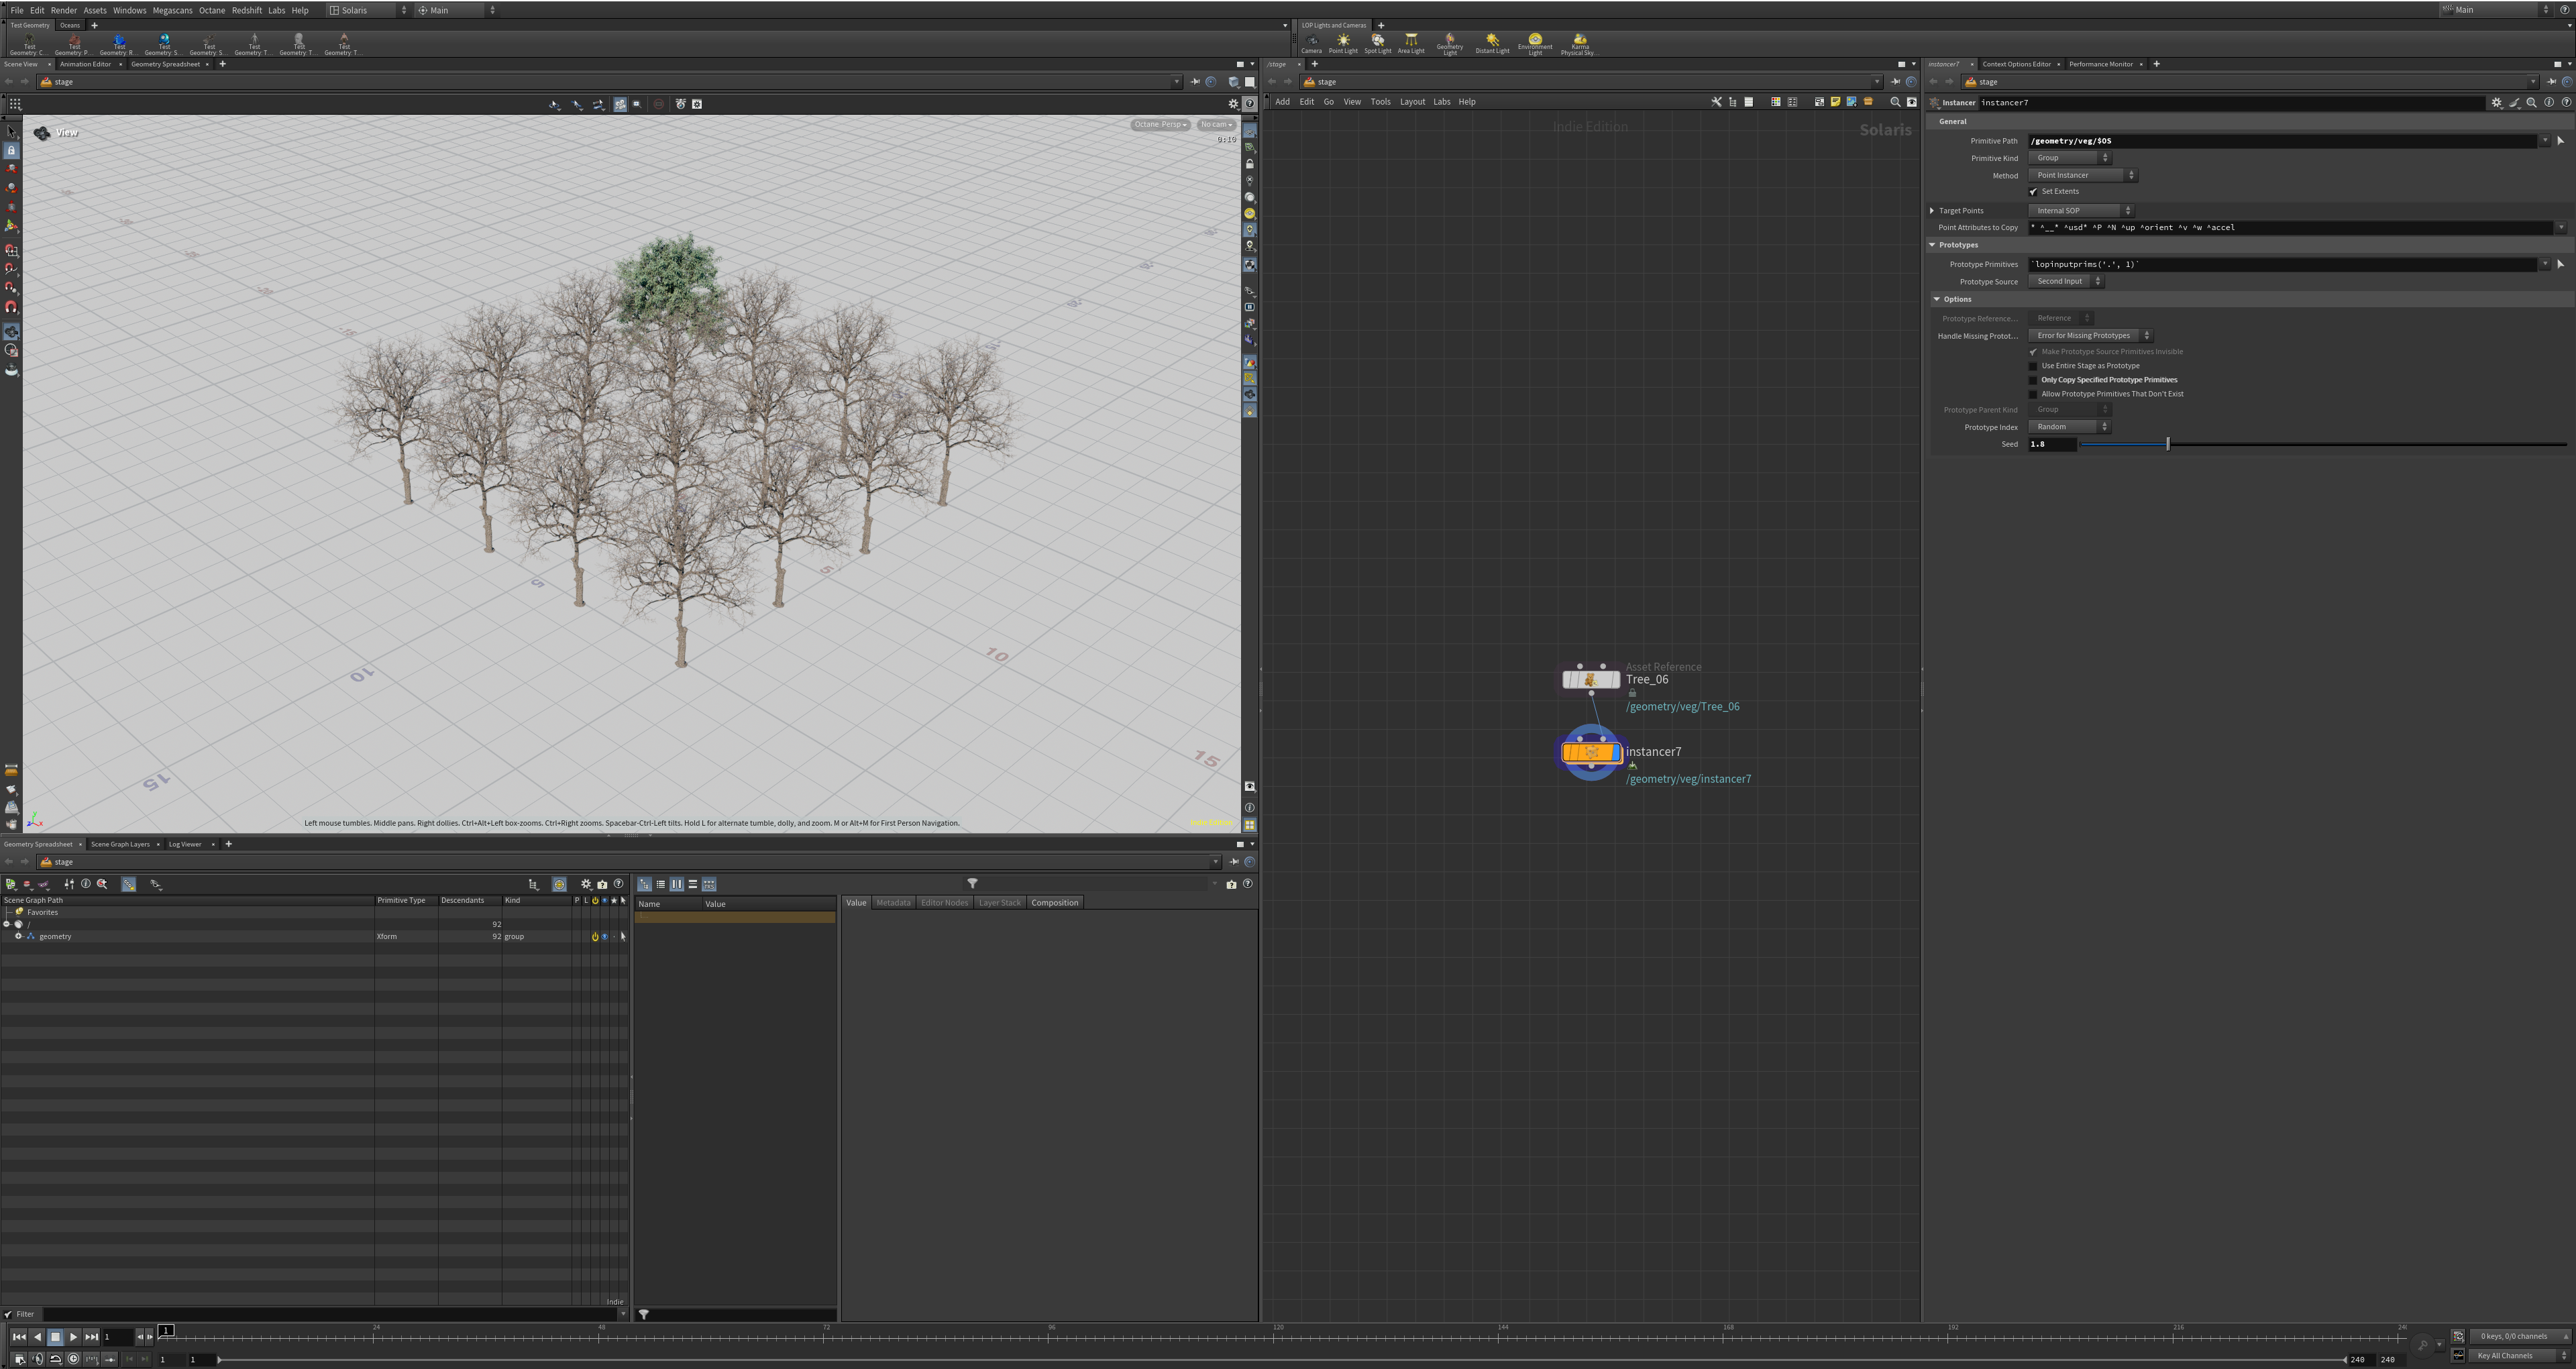2576x1369 pixels.
Task: Check Only Copy Specified Prototype Primitives
Action: pyautogui.click(x=2033, y=380)
